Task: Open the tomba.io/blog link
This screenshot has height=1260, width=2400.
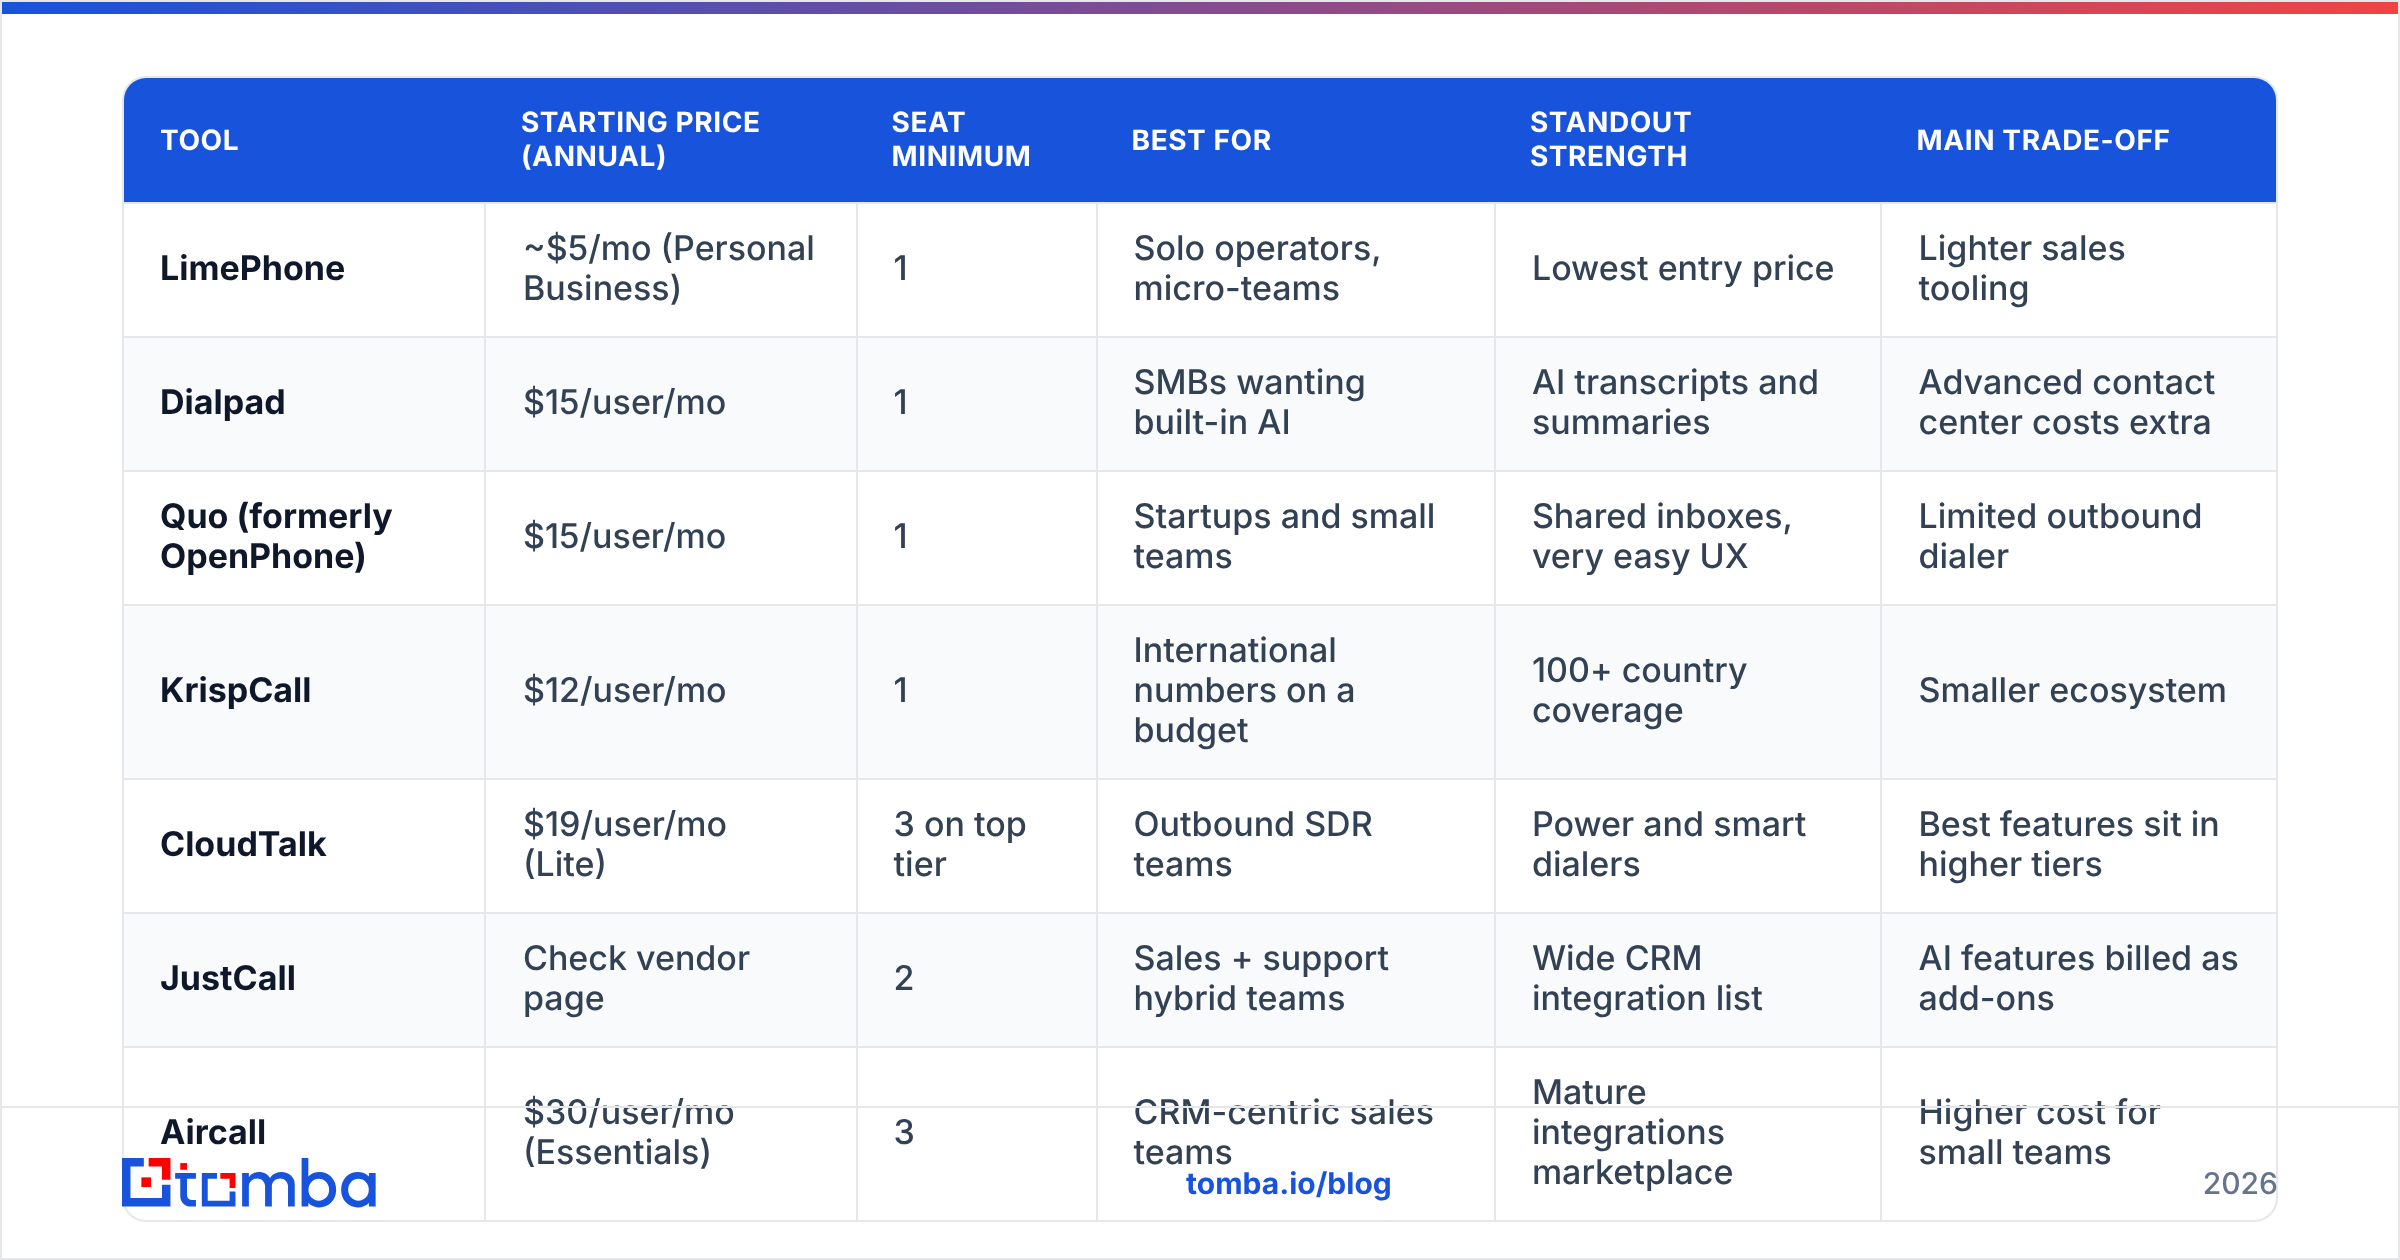Action: click(1288, 1184)
